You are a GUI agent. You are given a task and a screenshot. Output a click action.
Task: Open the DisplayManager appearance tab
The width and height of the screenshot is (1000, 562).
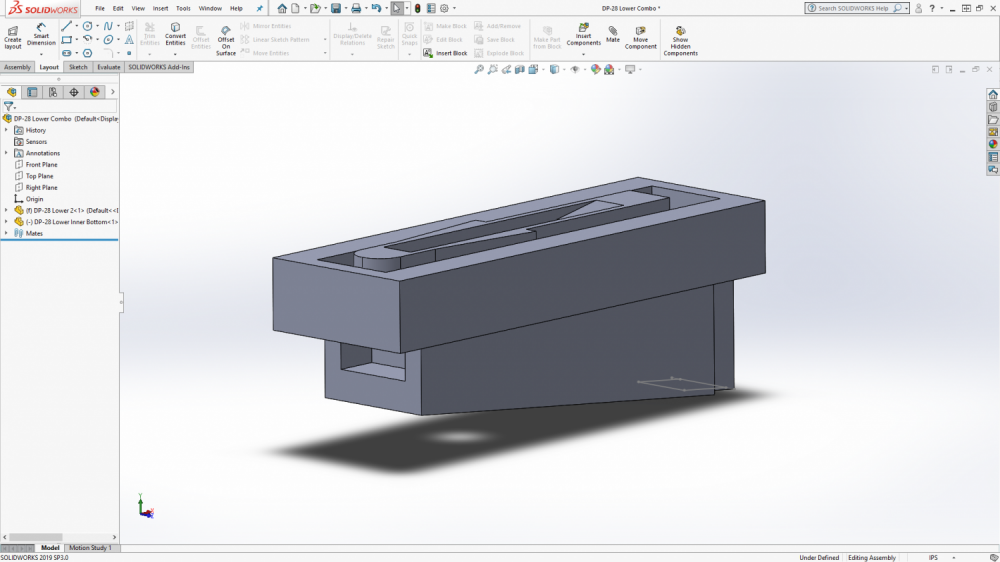click(95, 92)
